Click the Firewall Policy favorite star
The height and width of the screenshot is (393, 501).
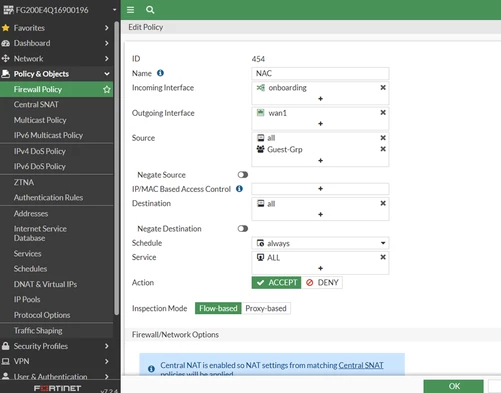pos(107,89)
